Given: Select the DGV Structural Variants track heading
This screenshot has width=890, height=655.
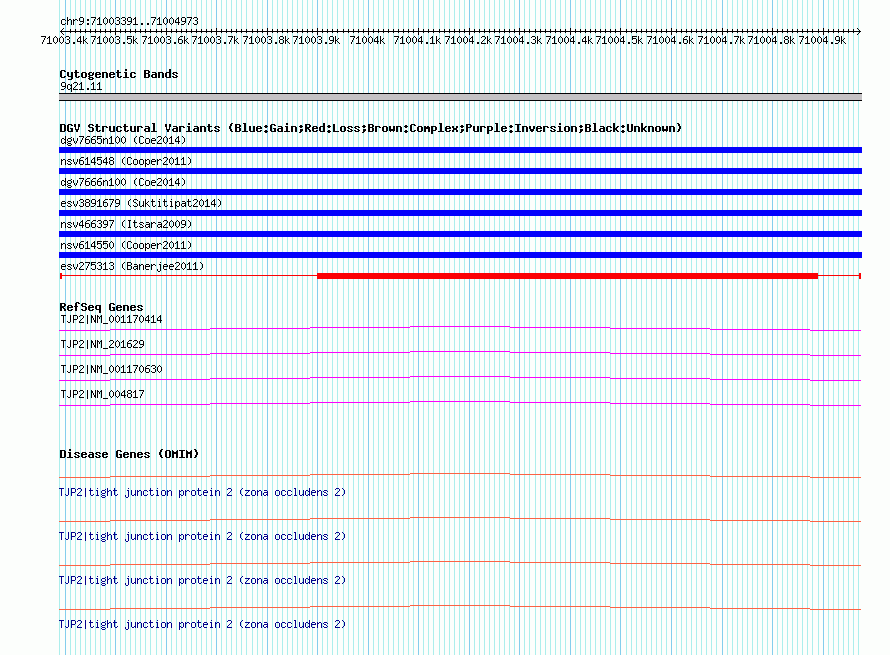Looking at the screenshot, I should 371,128.
